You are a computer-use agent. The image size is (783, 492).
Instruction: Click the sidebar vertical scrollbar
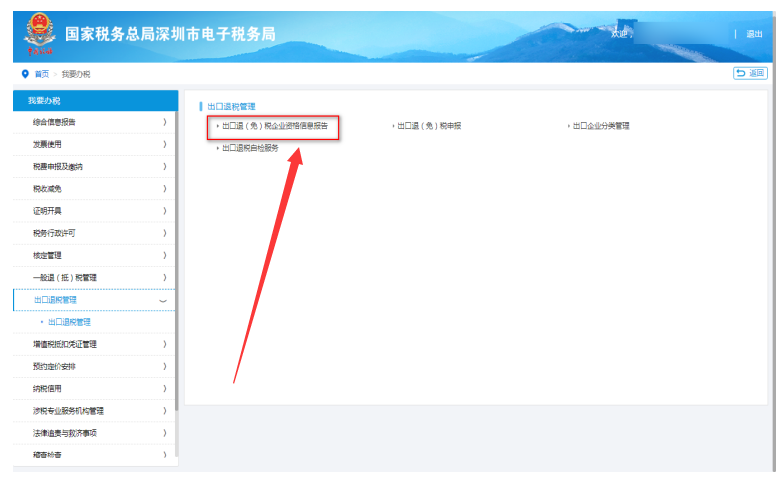click(177, 300)
